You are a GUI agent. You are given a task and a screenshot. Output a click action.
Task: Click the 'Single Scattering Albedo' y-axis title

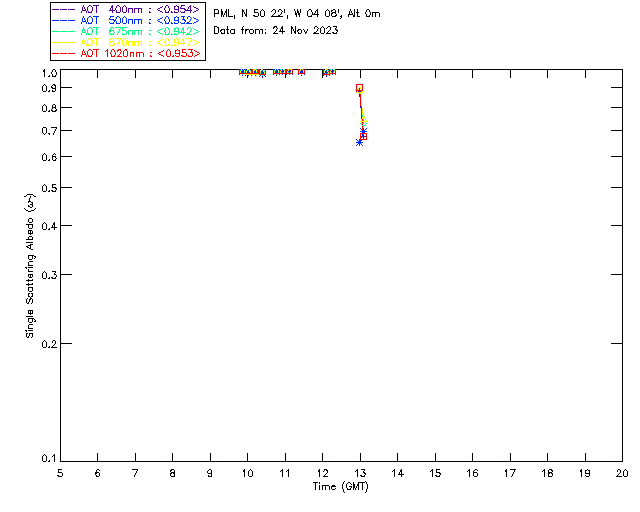[30, 266]
